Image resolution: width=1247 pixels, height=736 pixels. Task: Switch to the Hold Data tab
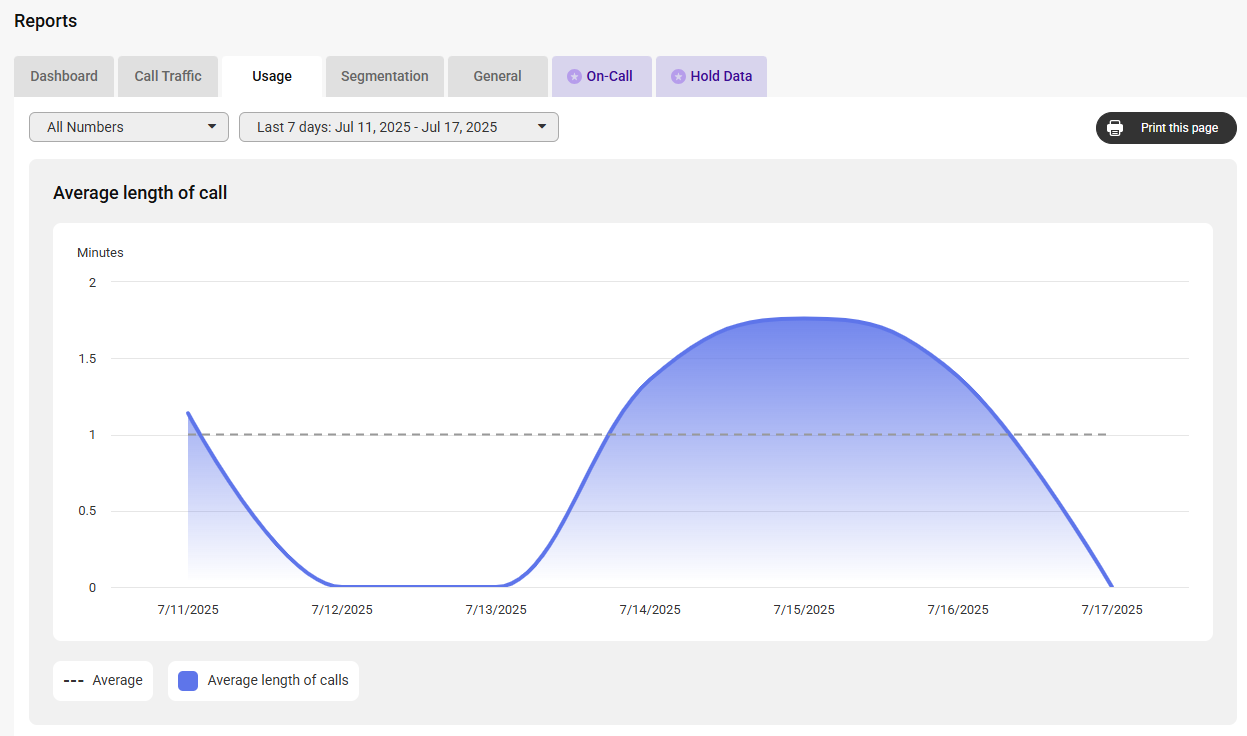point(711,76)
